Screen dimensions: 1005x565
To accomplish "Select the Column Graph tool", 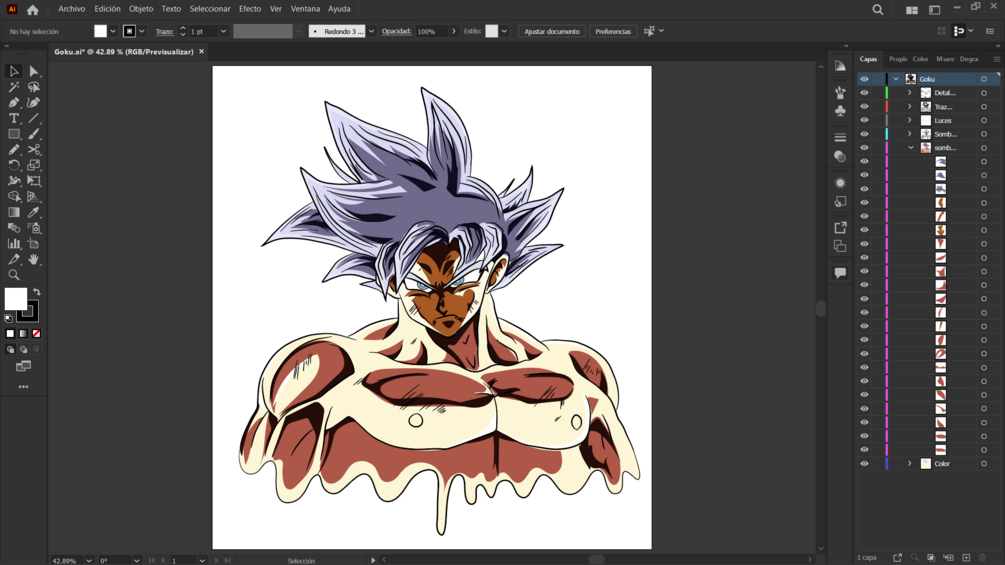I will (x=13, y=243).
